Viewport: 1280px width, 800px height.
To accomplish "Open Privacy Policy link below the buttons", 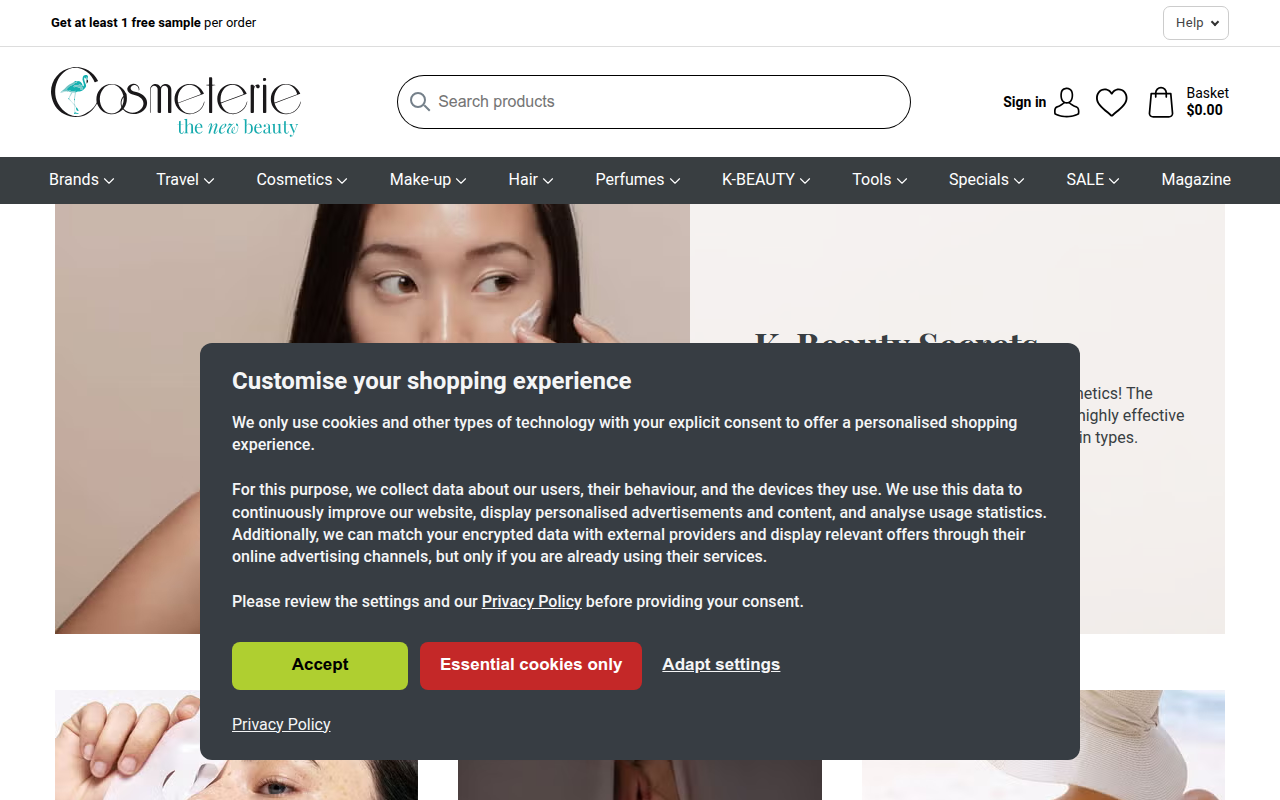I will (x=281, y=725).
